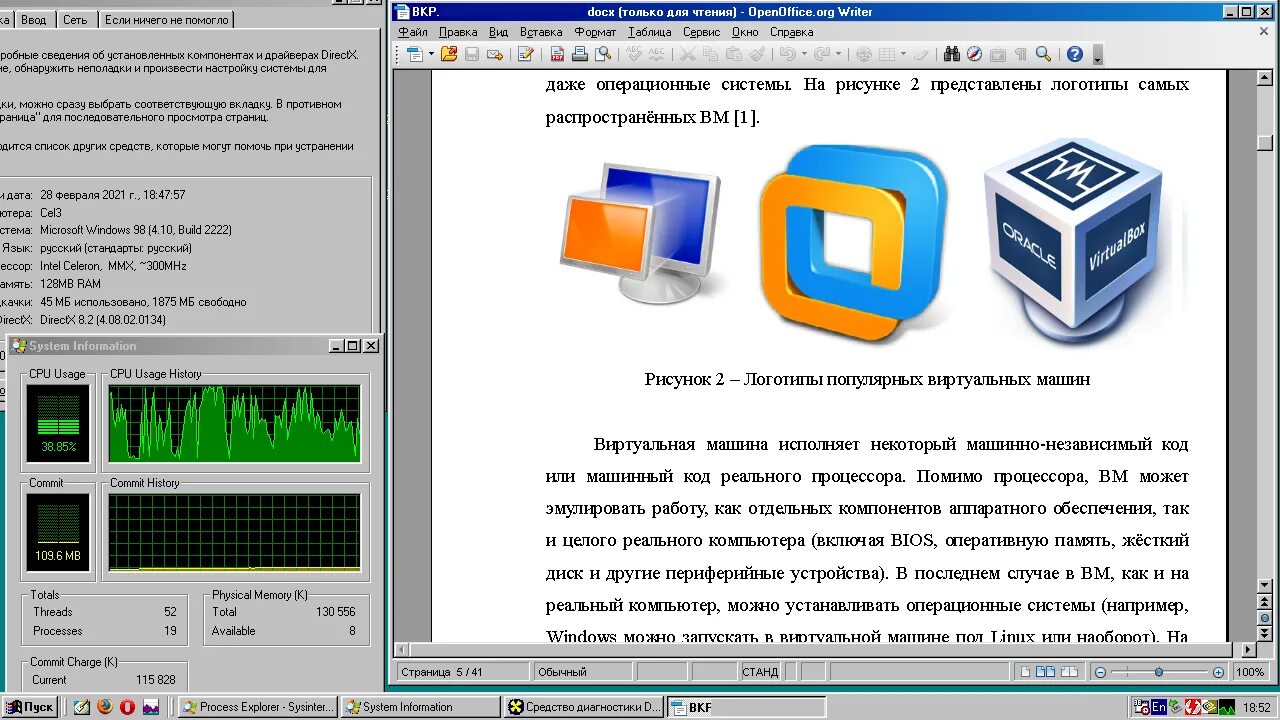This screenshot has height=720, width=1280.
Task: Click the Copy icon in toolbar
Action: pos(711,54)
